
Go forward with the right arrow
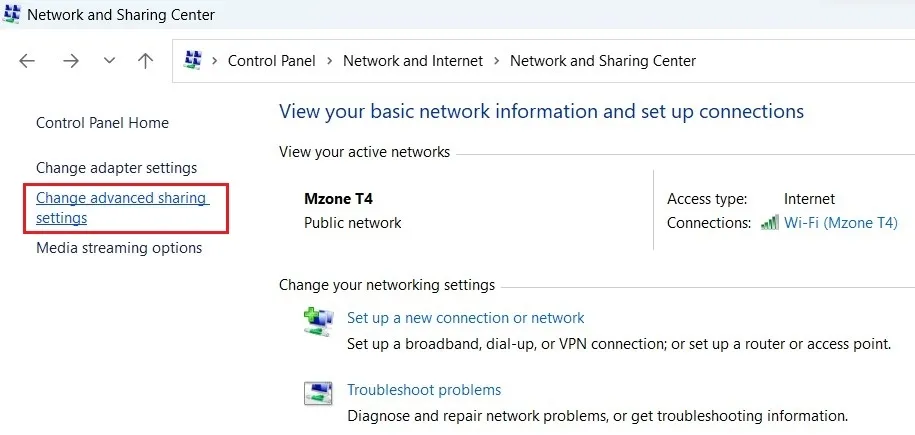[70, 61]
